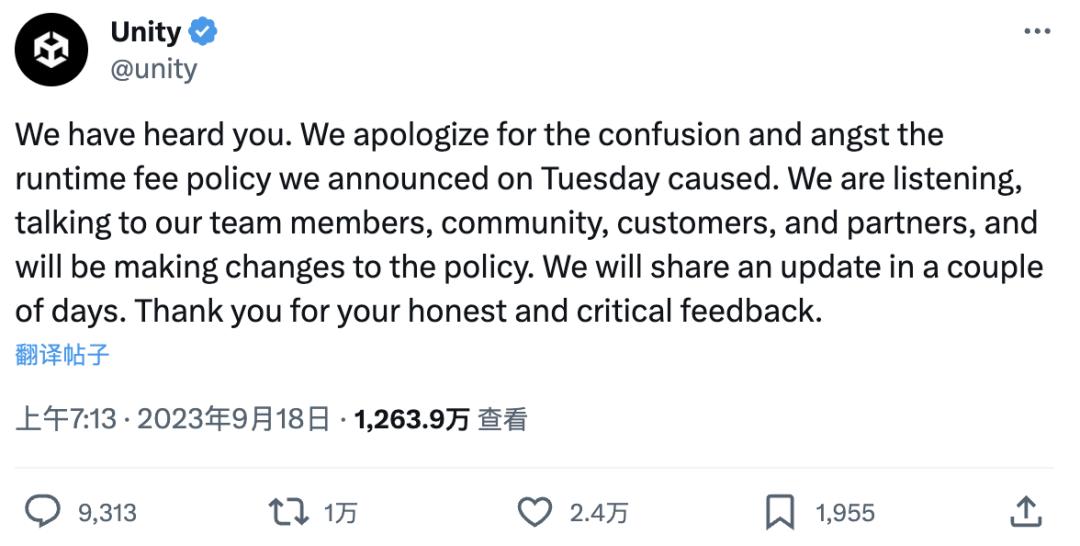Viewport: 1080px width, 546px height.
Task: Click the 9,313 reply count
Action: click(107, 514)
